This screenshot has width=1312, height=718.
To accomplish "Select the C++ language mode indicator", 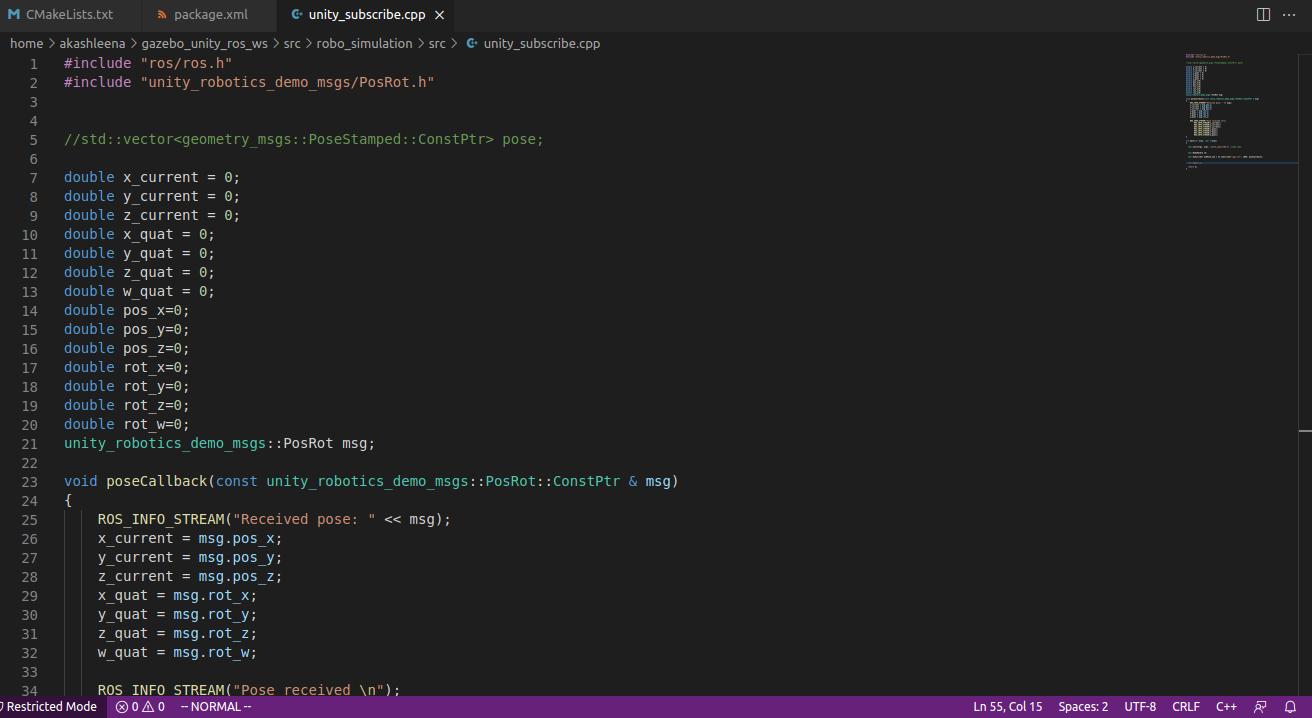I will tap(1226, 706).
